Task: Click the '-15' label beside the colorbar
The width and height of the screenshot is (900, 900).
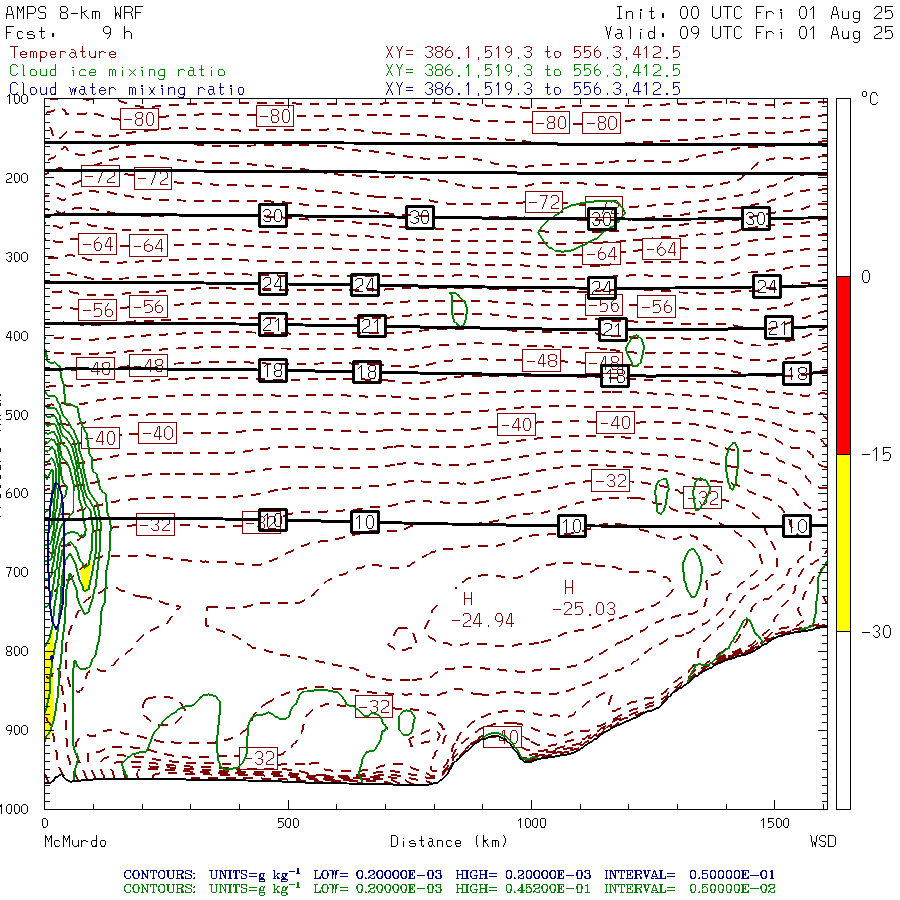Action: (x=876, y=455)
